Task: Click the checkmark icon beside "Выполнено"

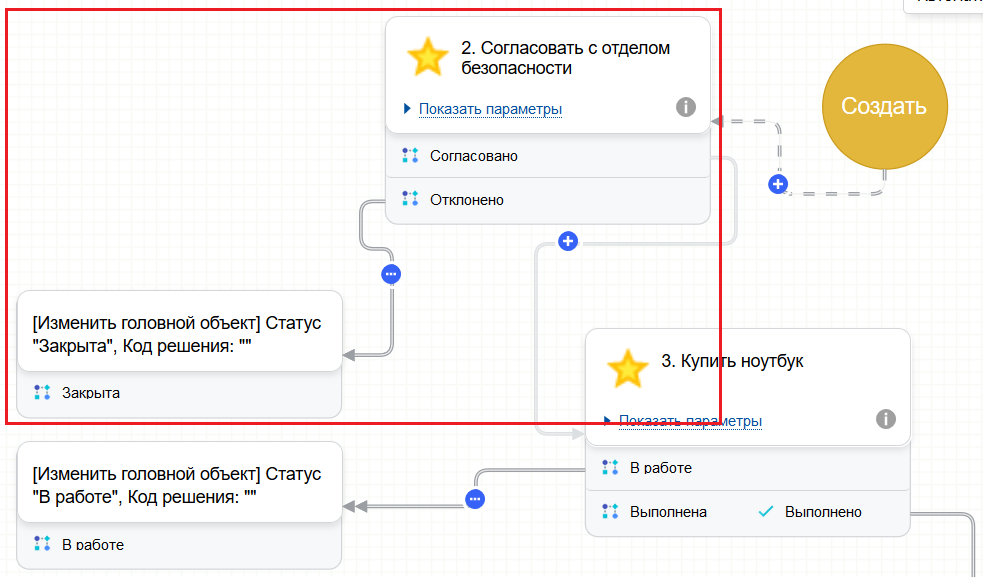Action: point(766,512)
